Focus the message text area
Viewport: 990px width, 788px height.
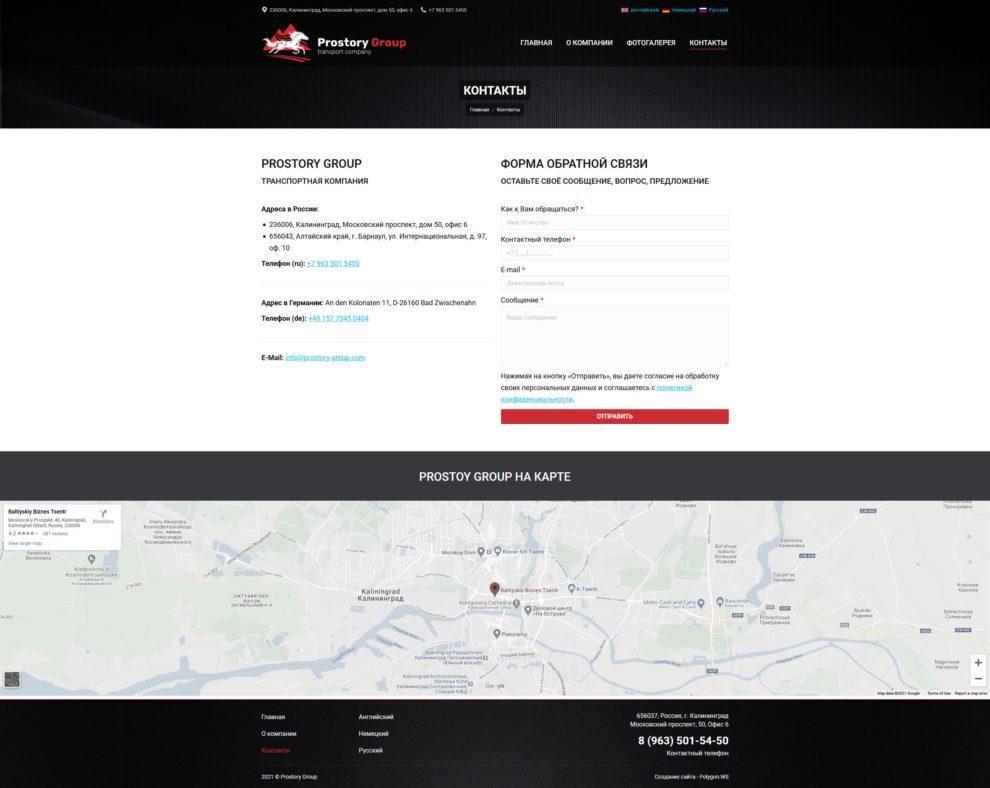[614, 336]
